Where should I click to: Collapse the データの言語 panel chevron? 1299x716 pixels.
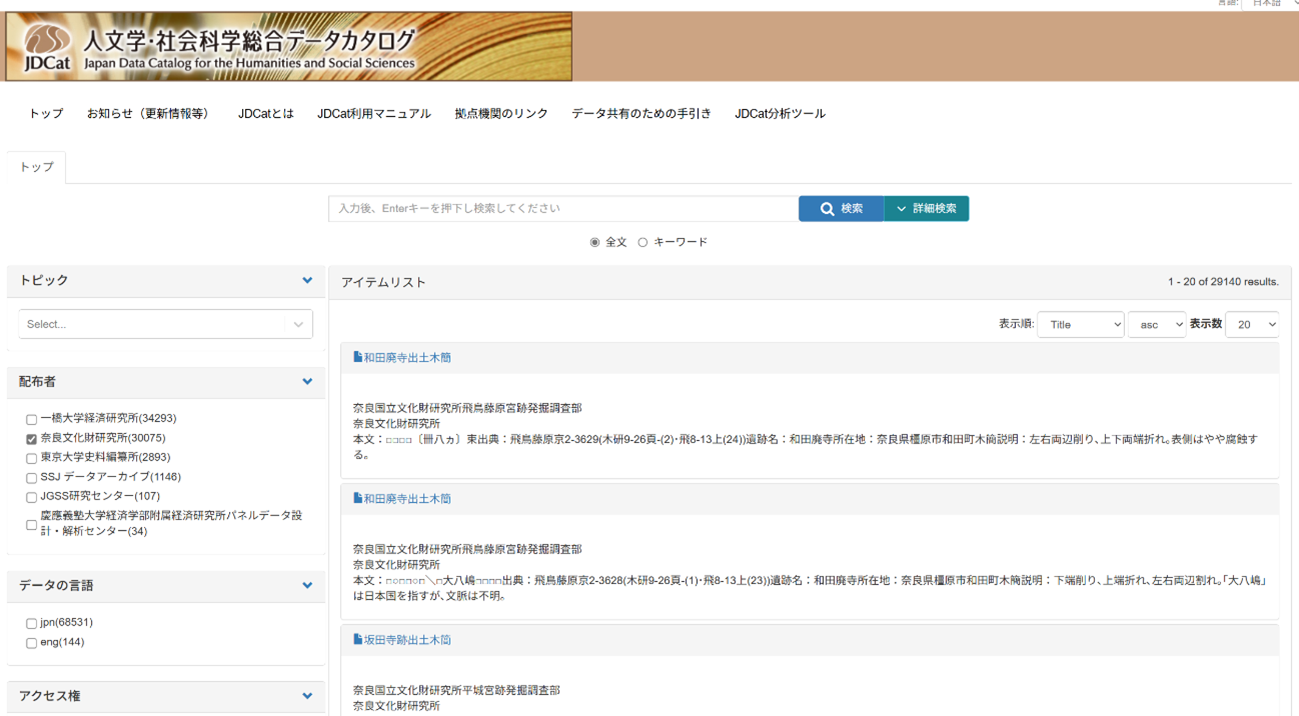[307, 586]
